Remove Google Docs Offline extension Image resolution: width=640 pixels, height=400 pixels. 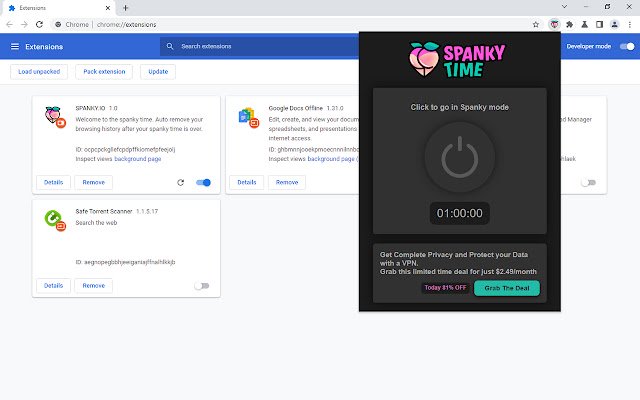click(287, 182)
